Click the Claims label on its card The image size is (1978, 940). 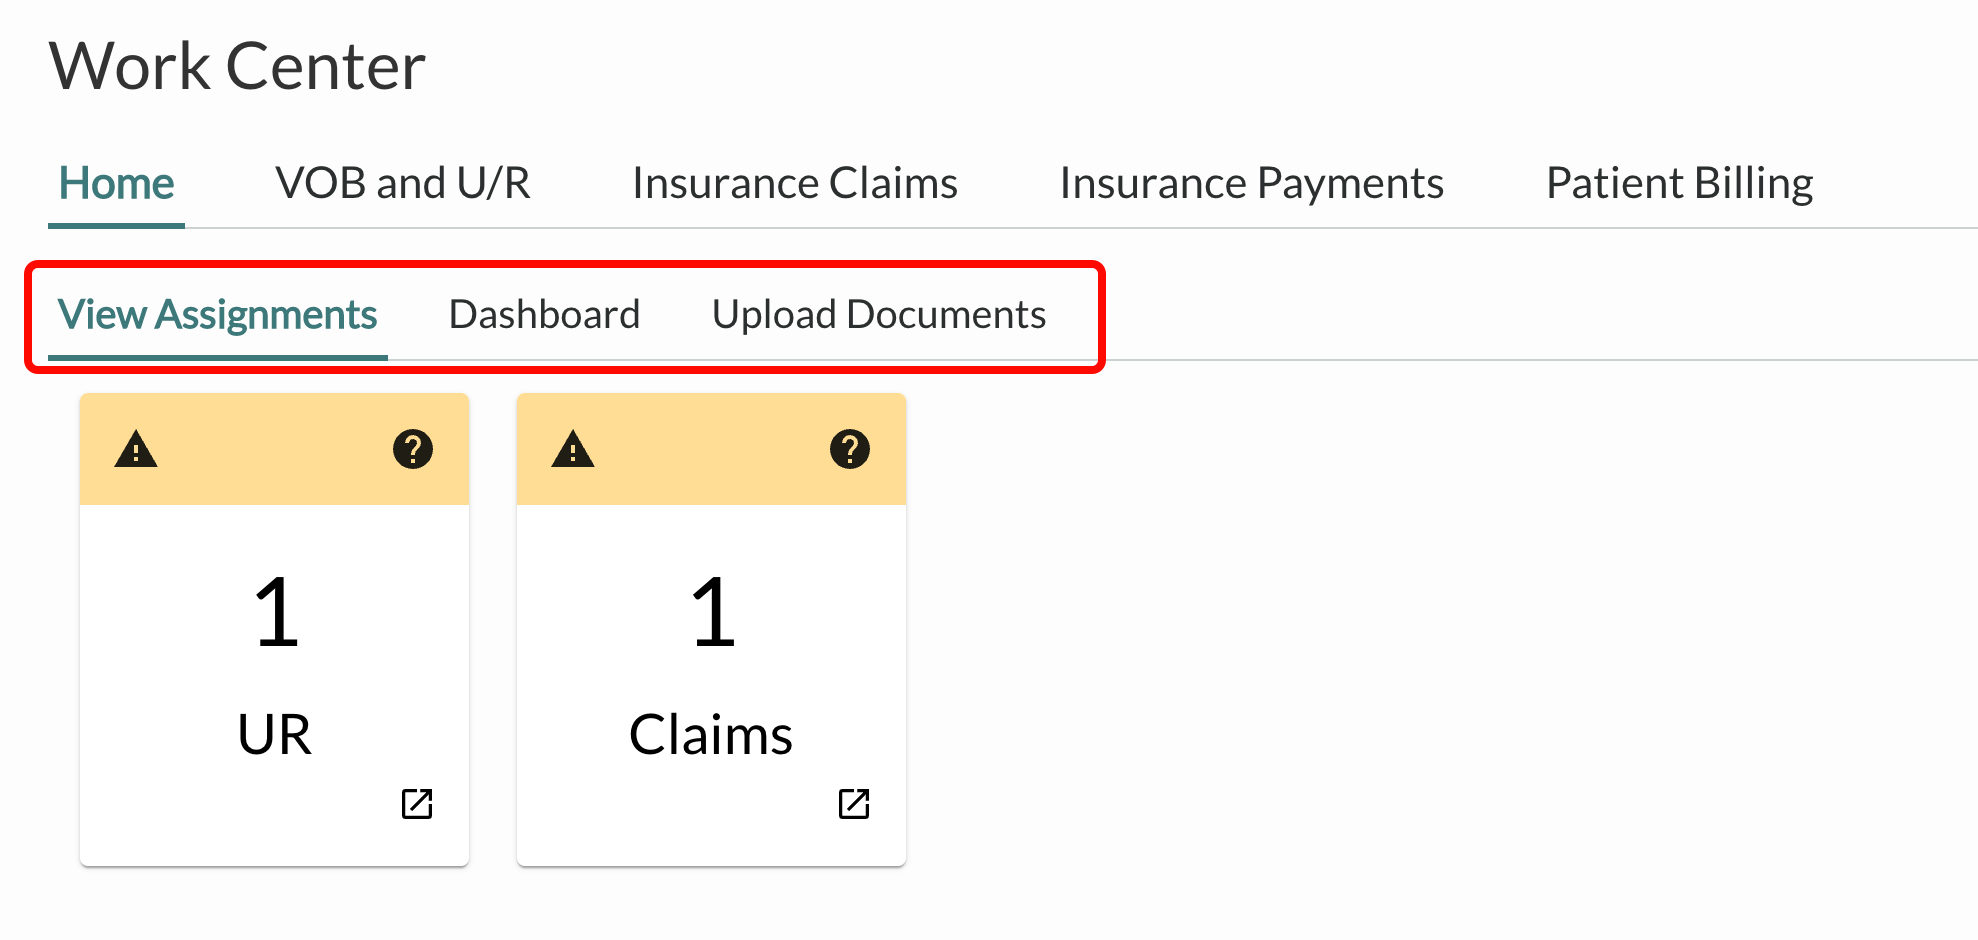coord(711,735)
